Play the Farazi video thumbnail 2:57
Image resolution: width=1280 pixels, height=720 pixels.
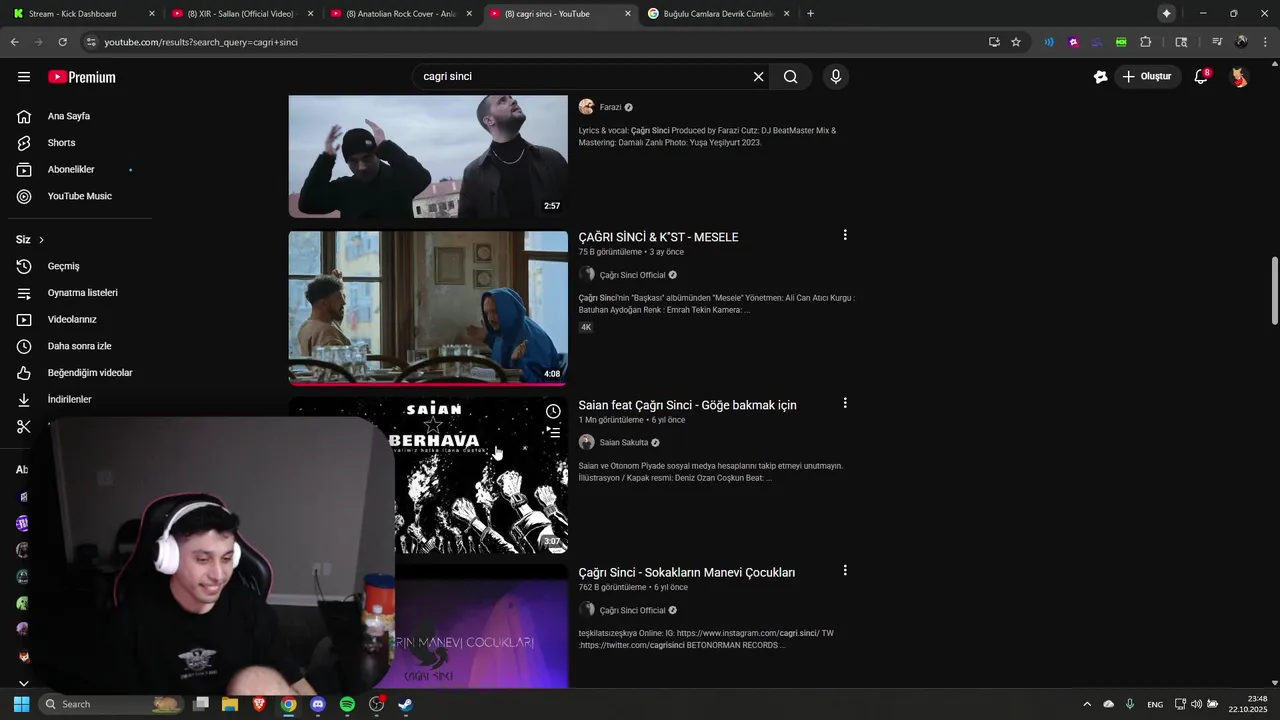pos(428,156)
